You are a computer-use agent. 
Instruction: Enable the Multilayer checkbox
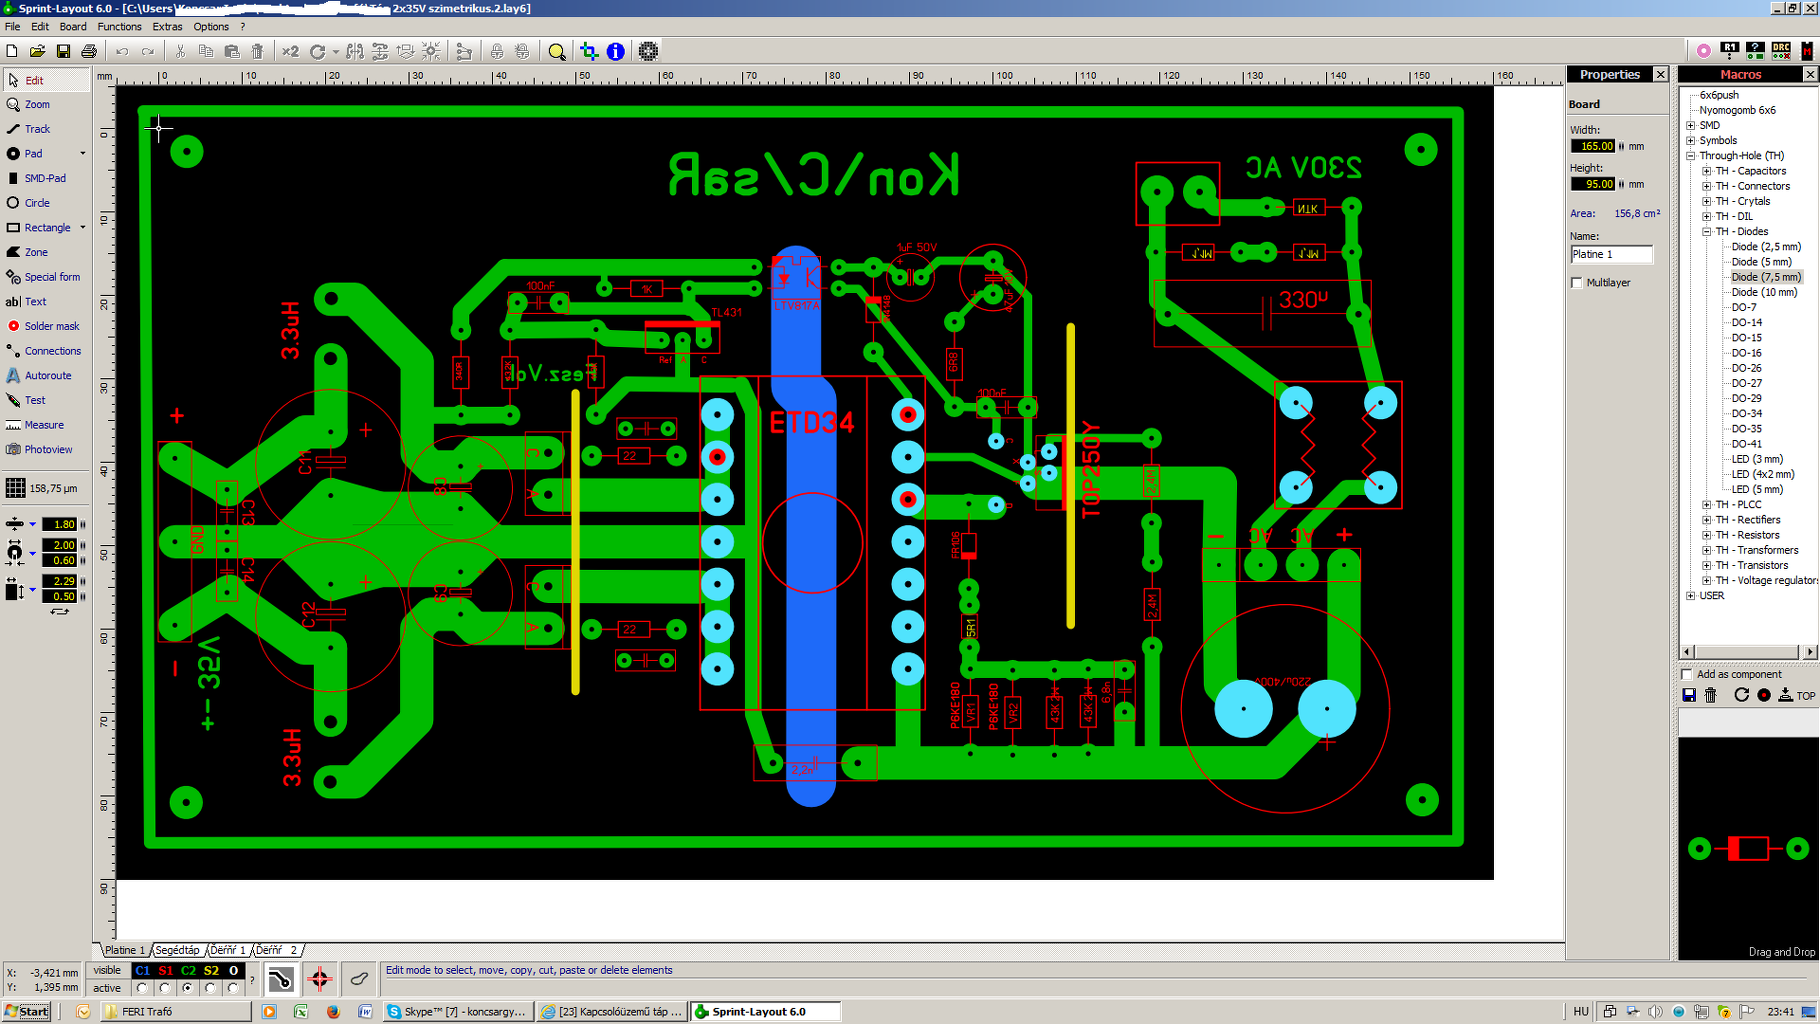1577,283
